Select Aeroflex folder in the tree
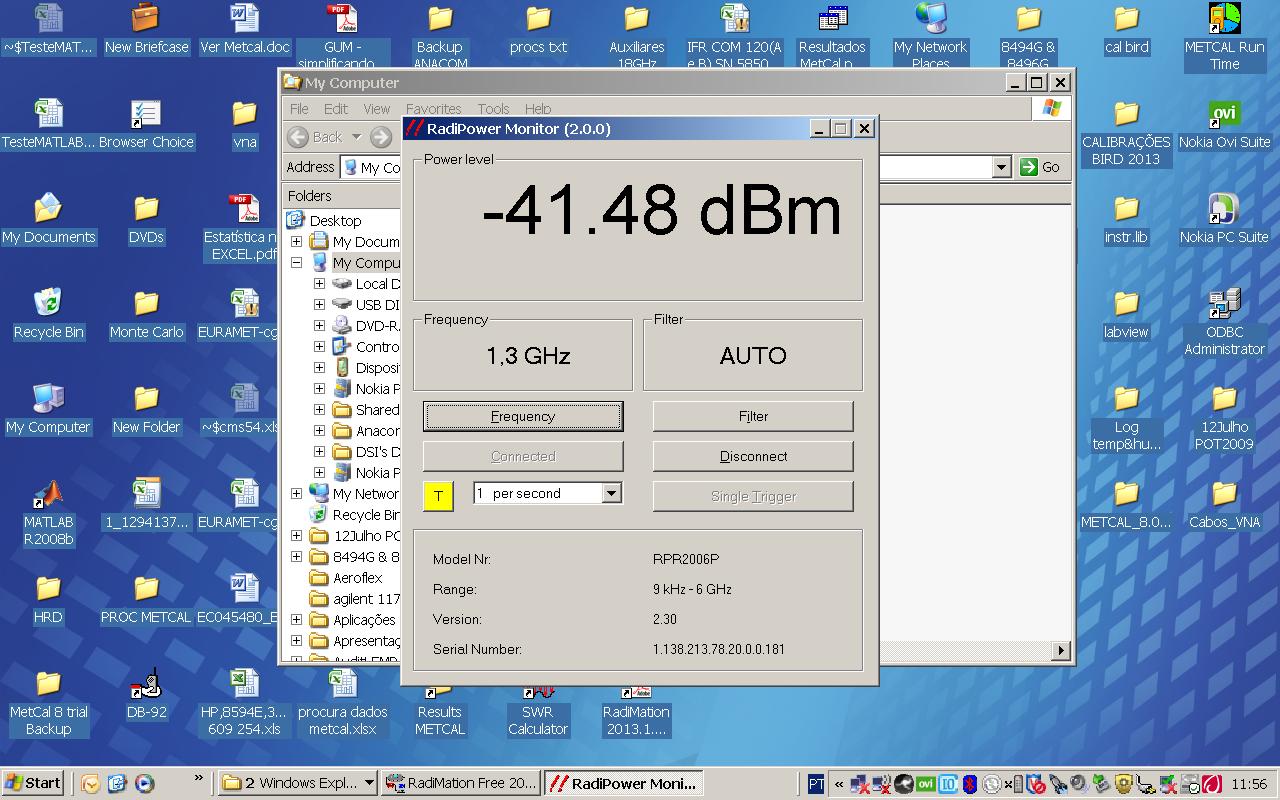 click(357, 578)
